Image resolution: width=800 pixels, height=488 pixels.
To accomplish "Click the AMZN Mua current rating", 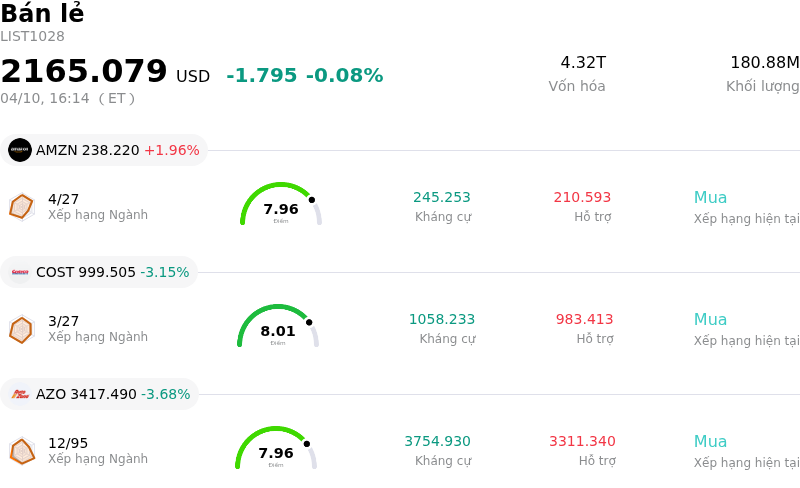I will coord(711,198).
